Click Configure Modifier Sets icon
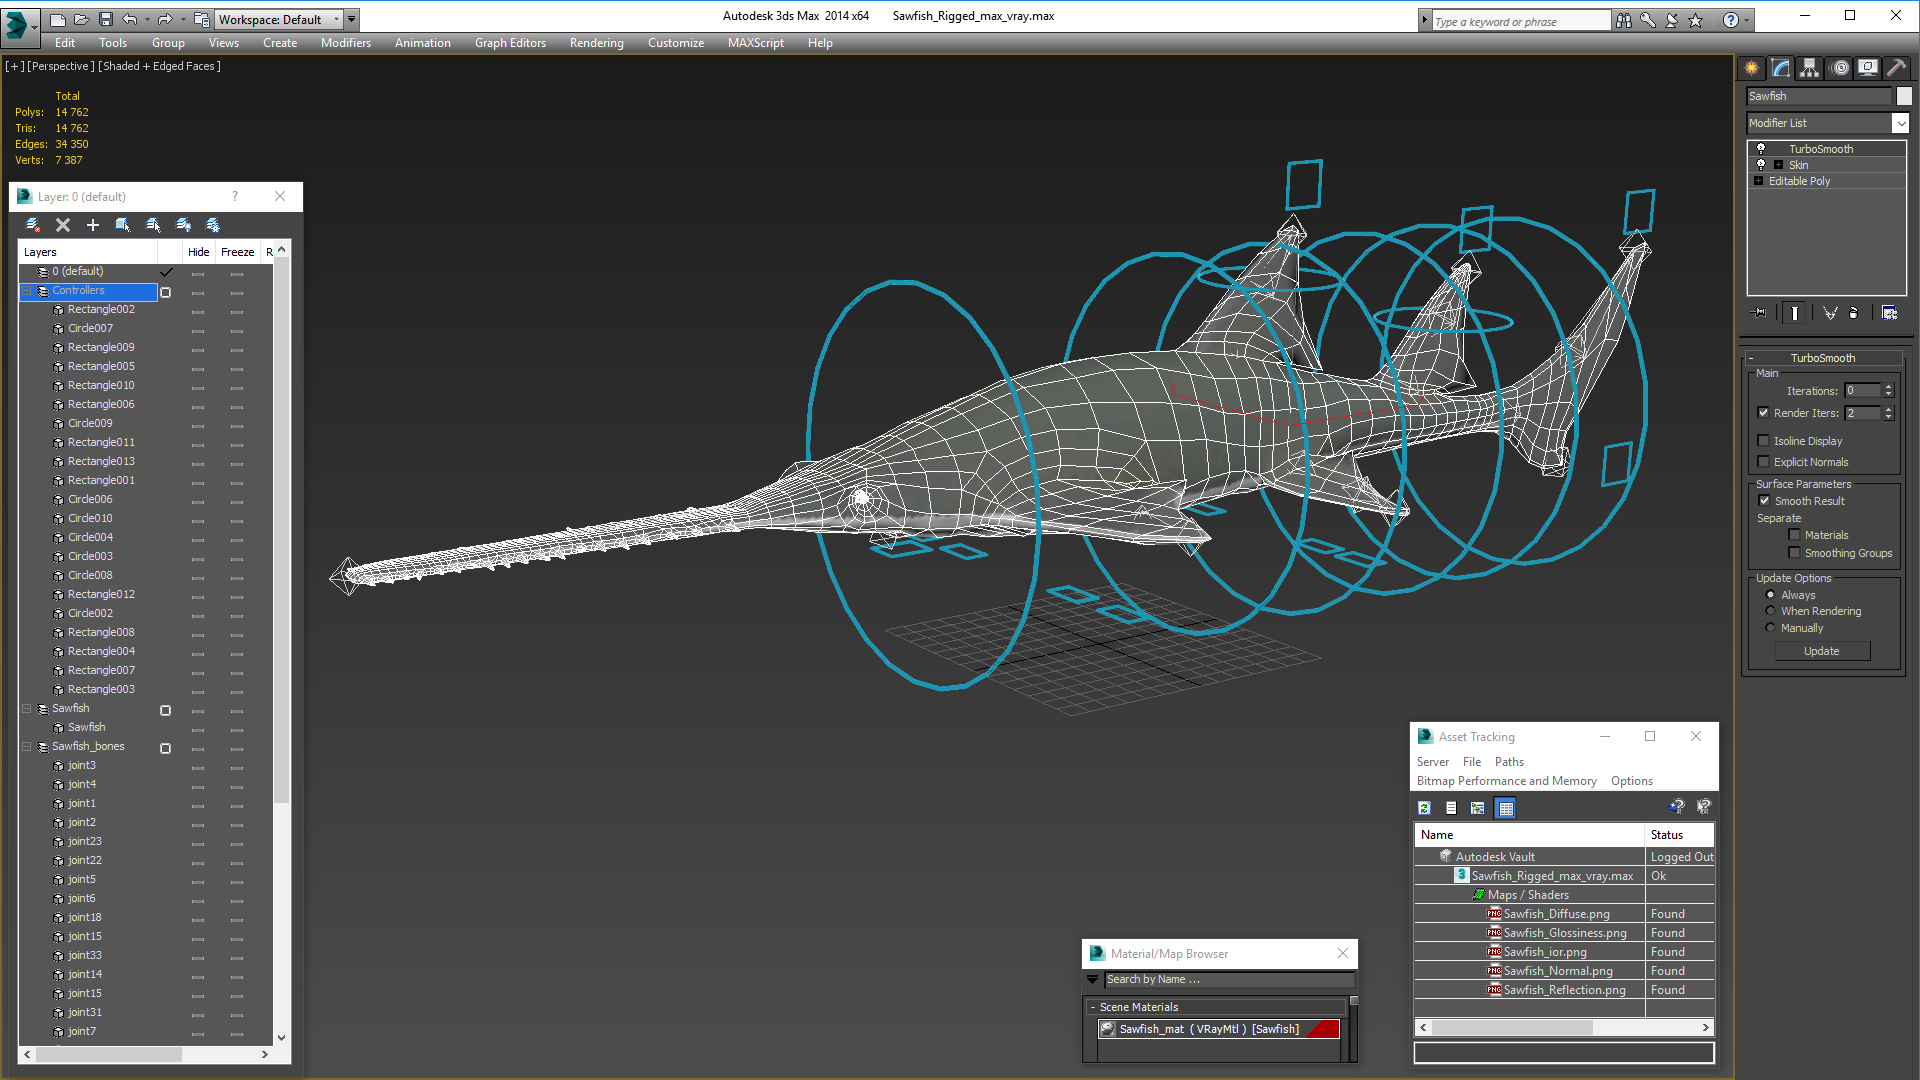Viewport: 1920px width, 1080px height. pyautogui.click(x=1889, y=313)
